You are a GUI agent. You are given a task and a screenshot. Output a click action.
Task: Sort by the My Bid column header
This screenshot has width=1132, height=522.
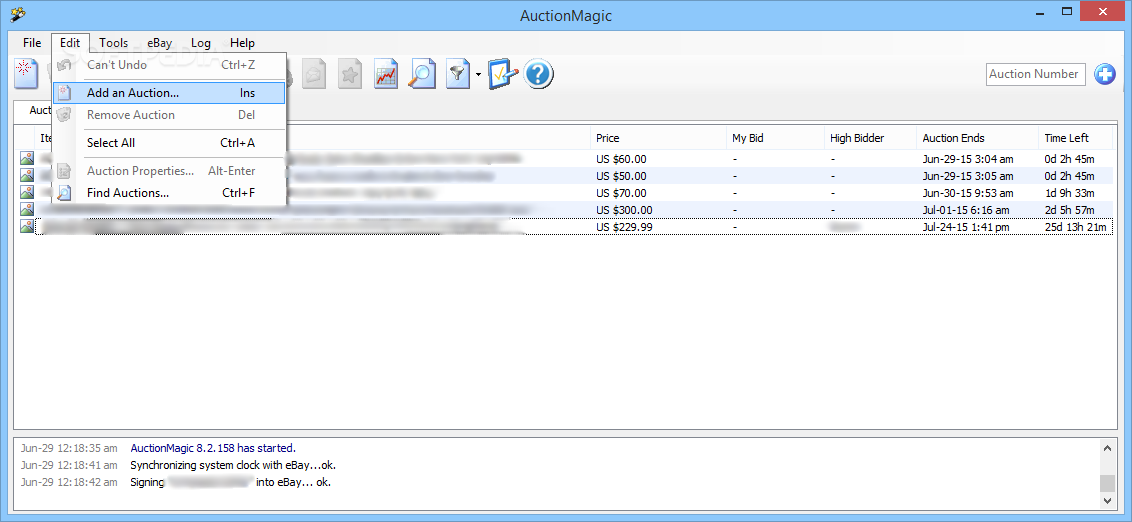point(775,138)
